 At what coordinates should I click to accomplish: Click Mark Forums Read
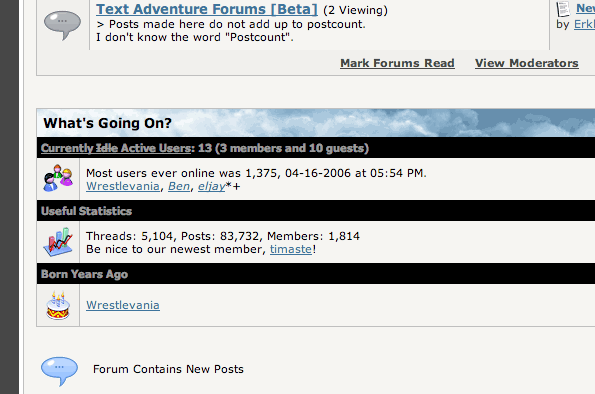click(397, 63)
